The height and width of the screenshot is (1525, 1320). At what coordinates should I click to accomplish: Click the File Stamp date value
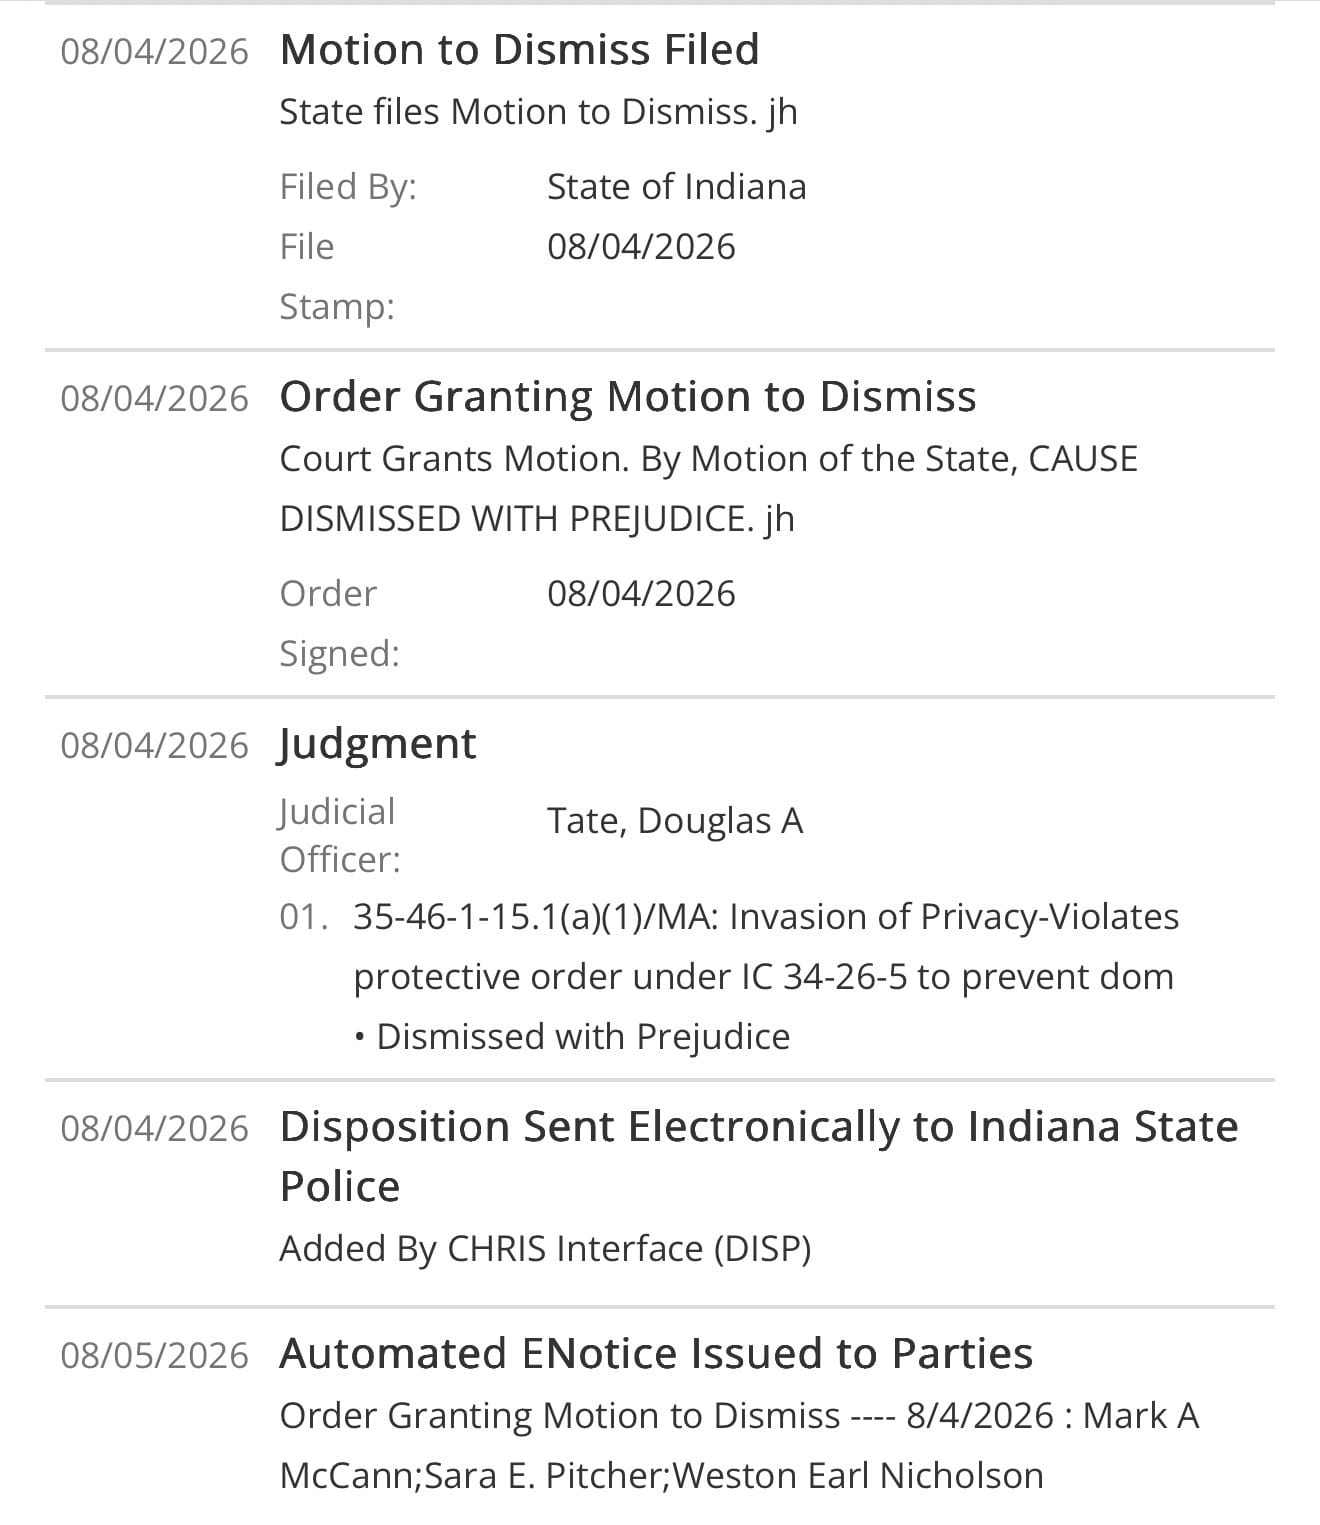coord(641,247)
